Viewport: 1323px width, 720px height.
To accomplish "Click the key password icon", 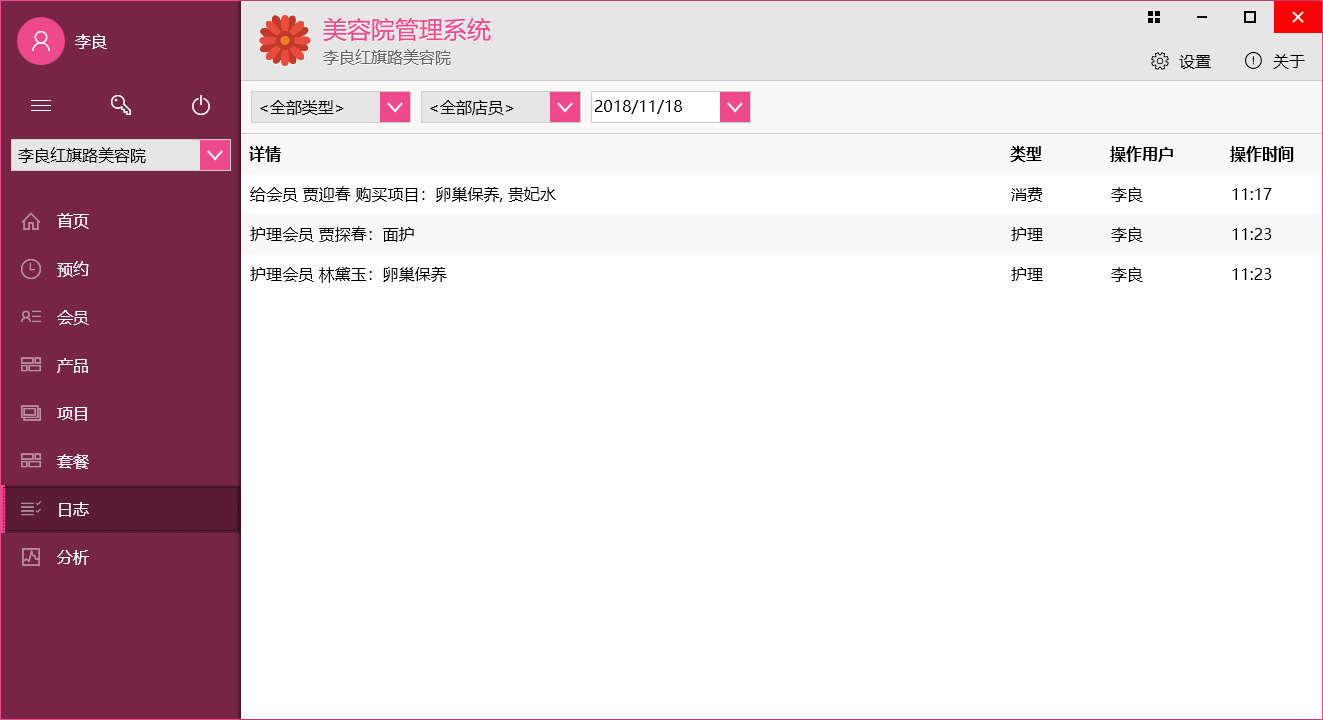I will click(121, 106).
